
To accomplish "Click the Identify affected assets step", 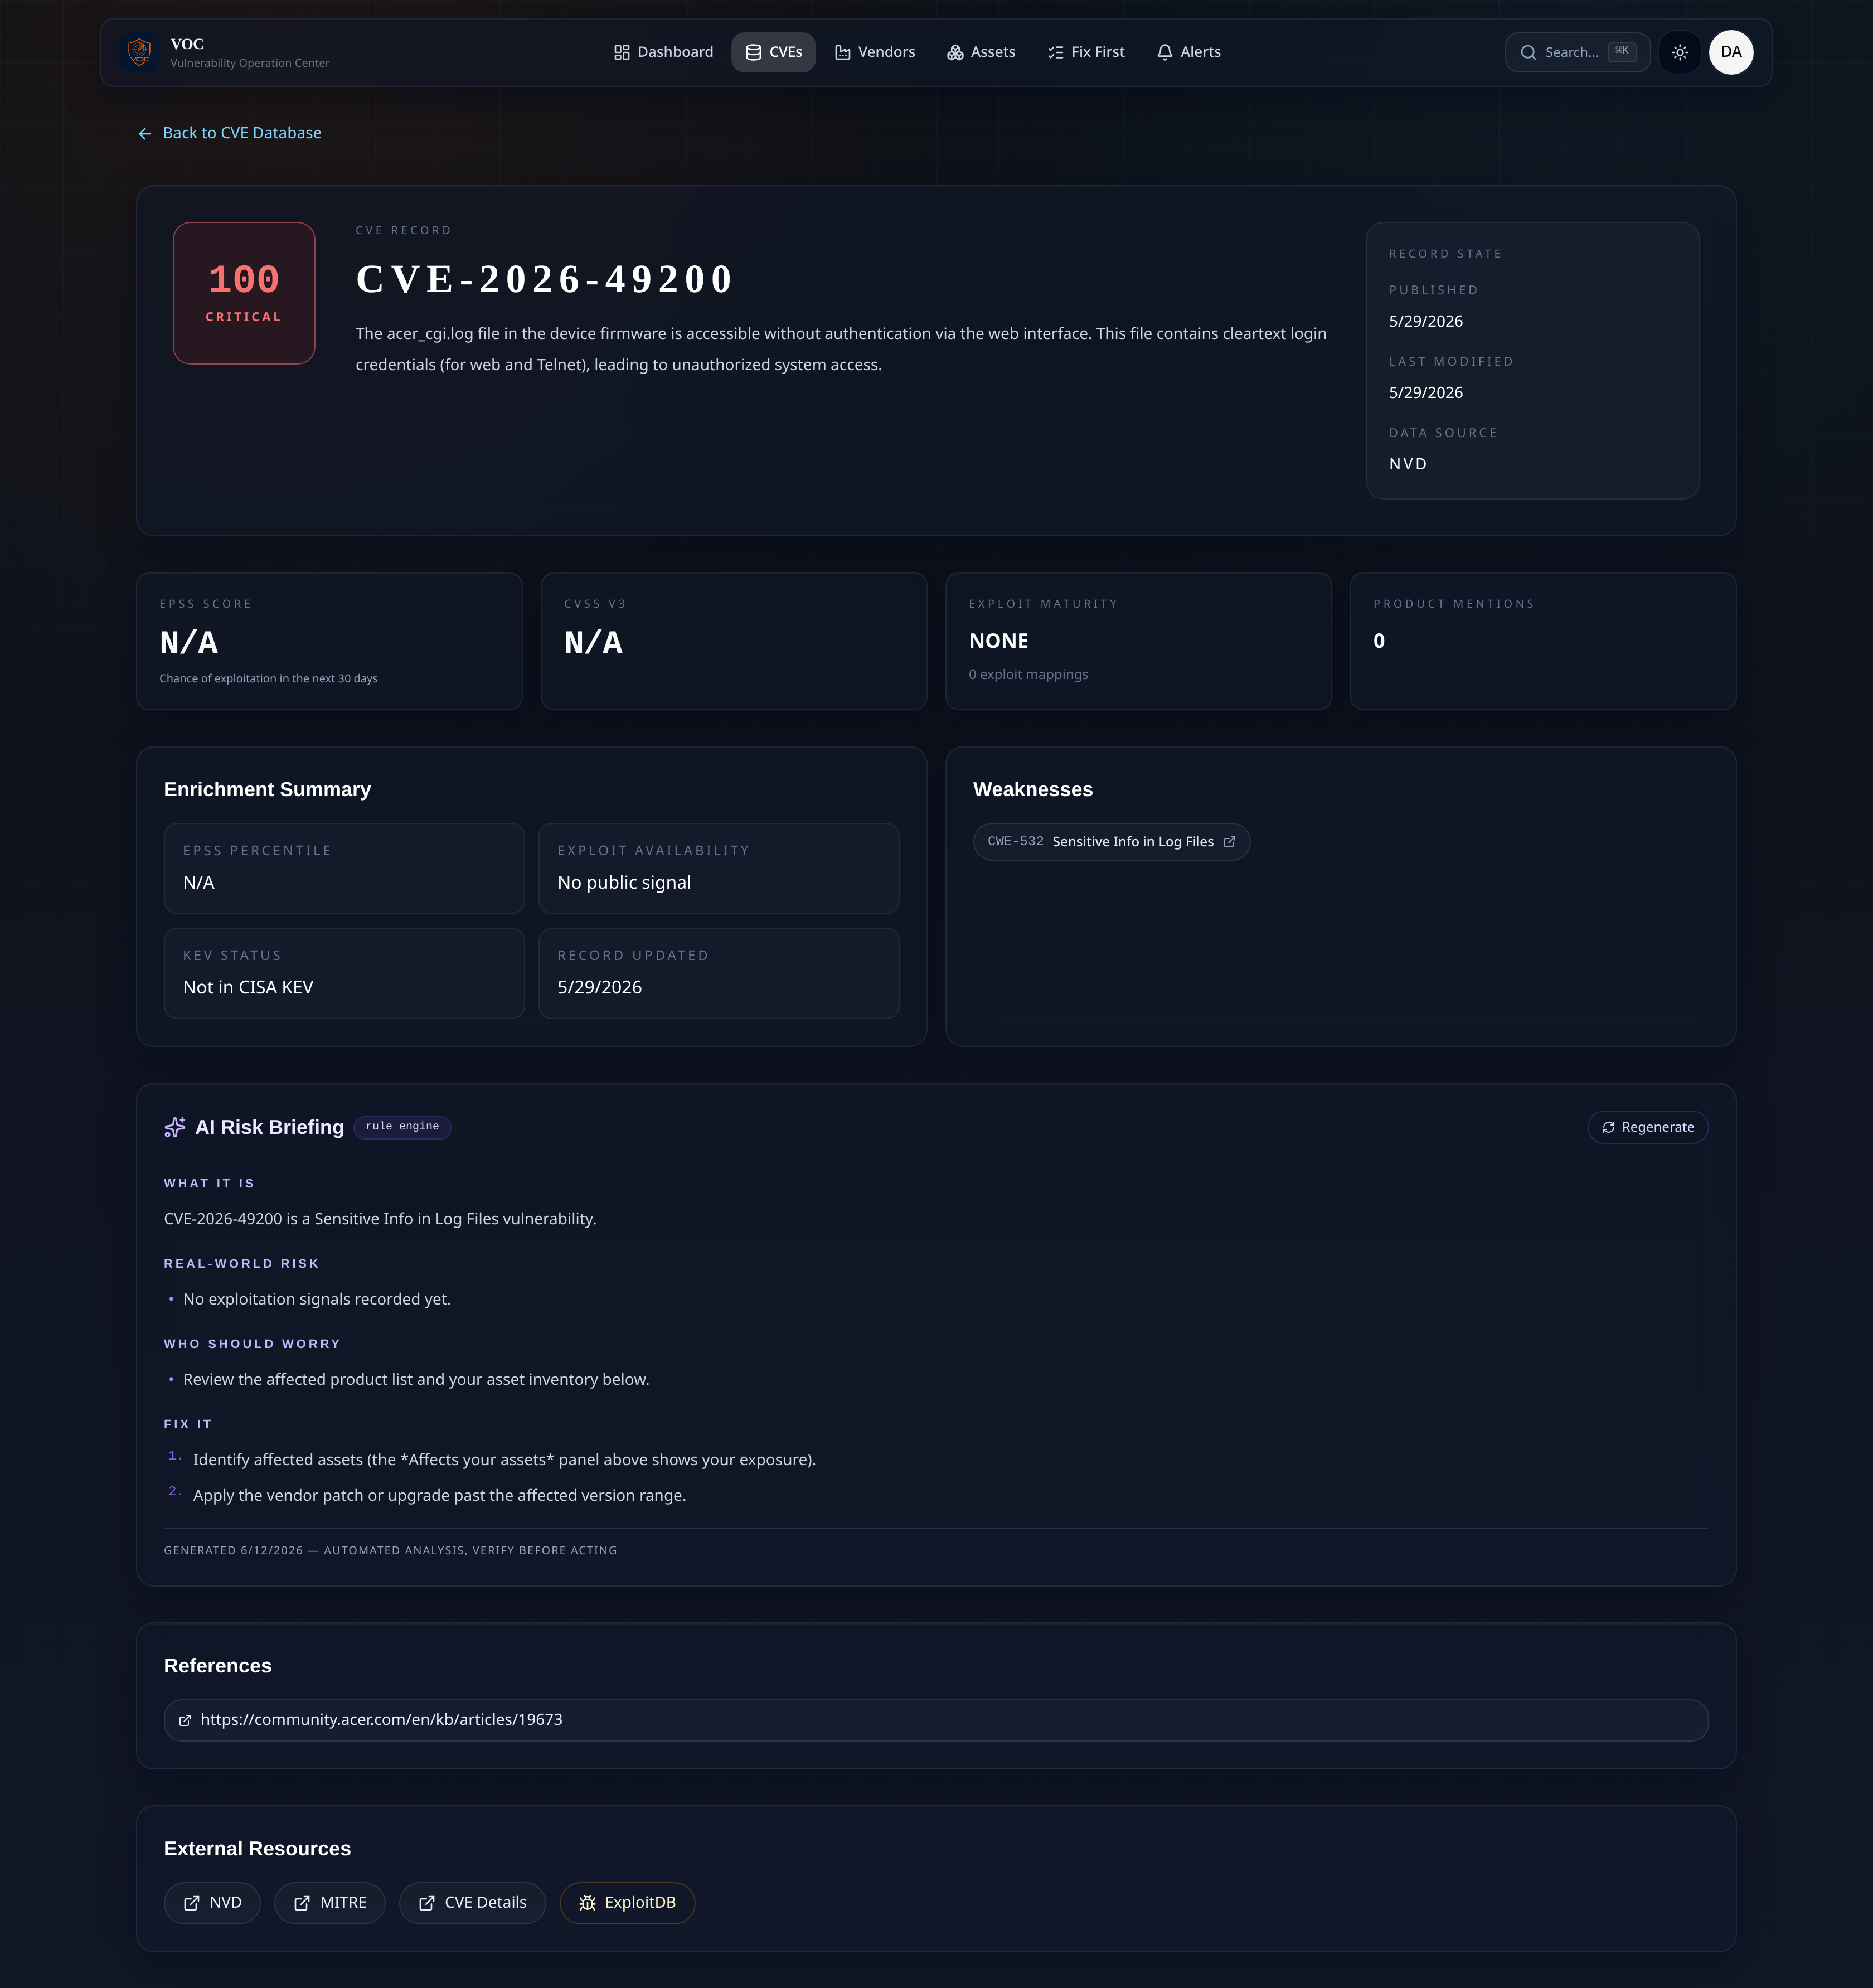I will pyautogui.click(x=504, y=1460).
